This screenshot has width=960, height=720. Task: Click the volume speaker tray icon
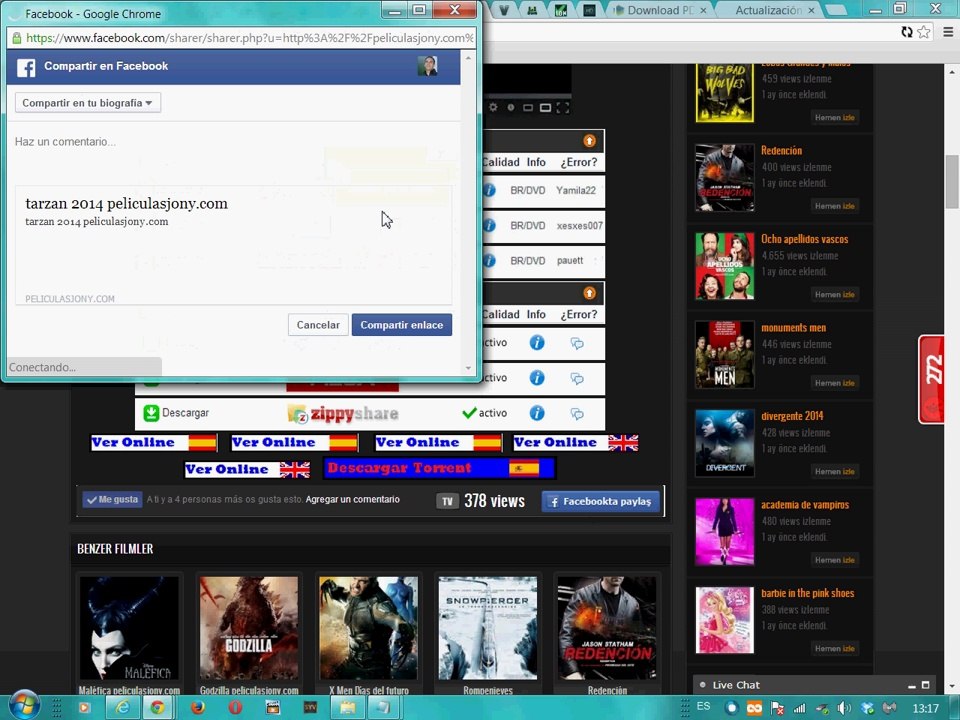[844, 708]
